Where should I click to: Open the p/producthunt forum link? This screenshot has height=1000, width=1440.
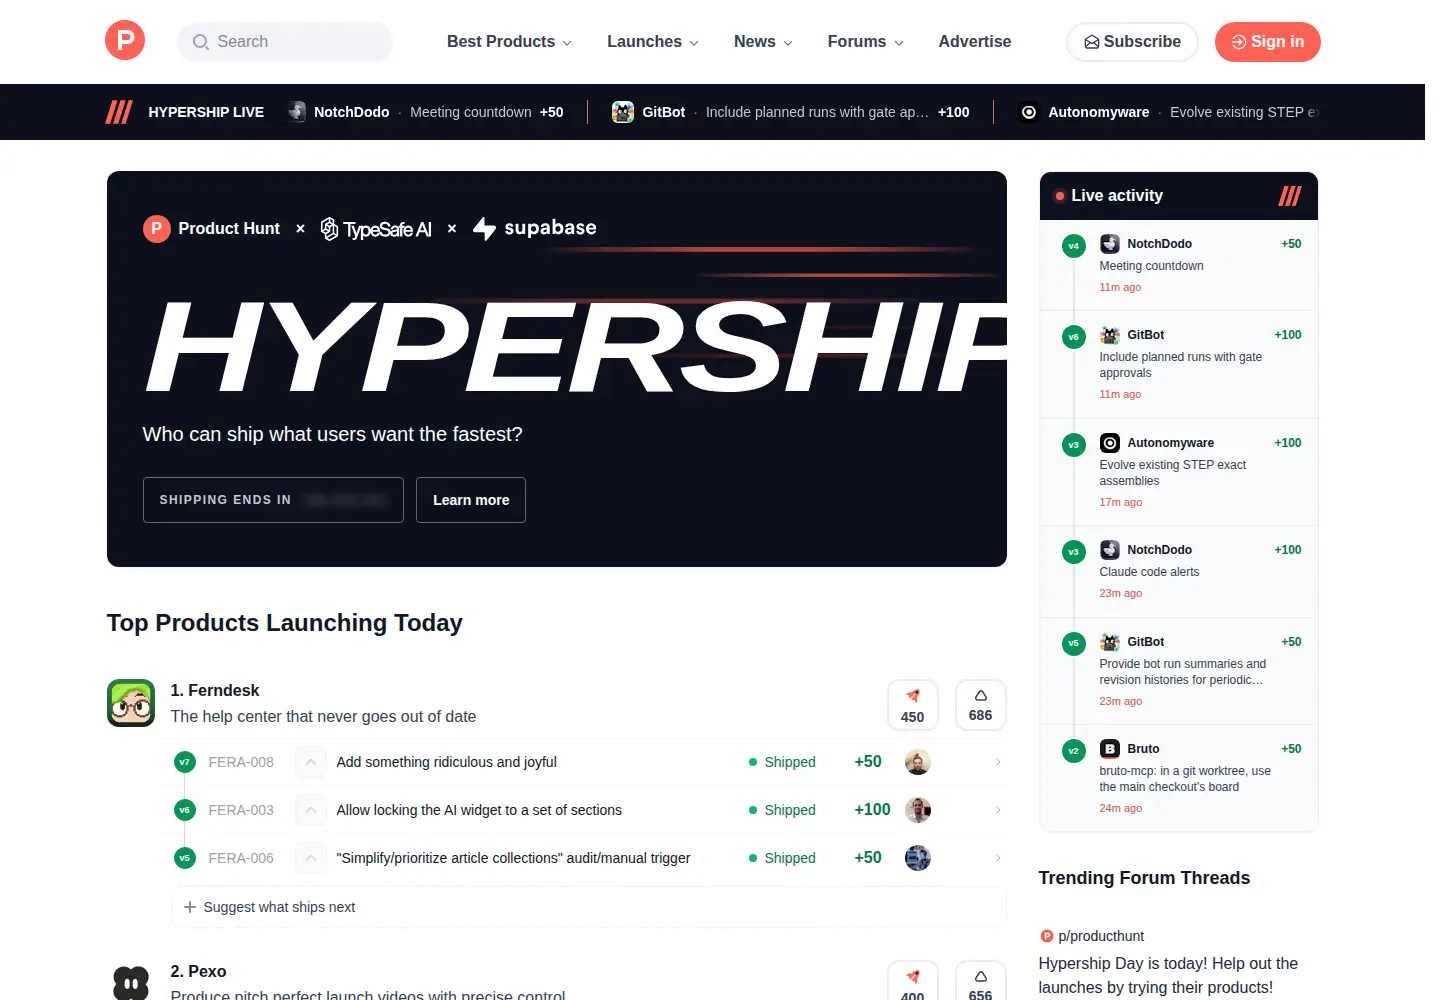coord(1101,936)
